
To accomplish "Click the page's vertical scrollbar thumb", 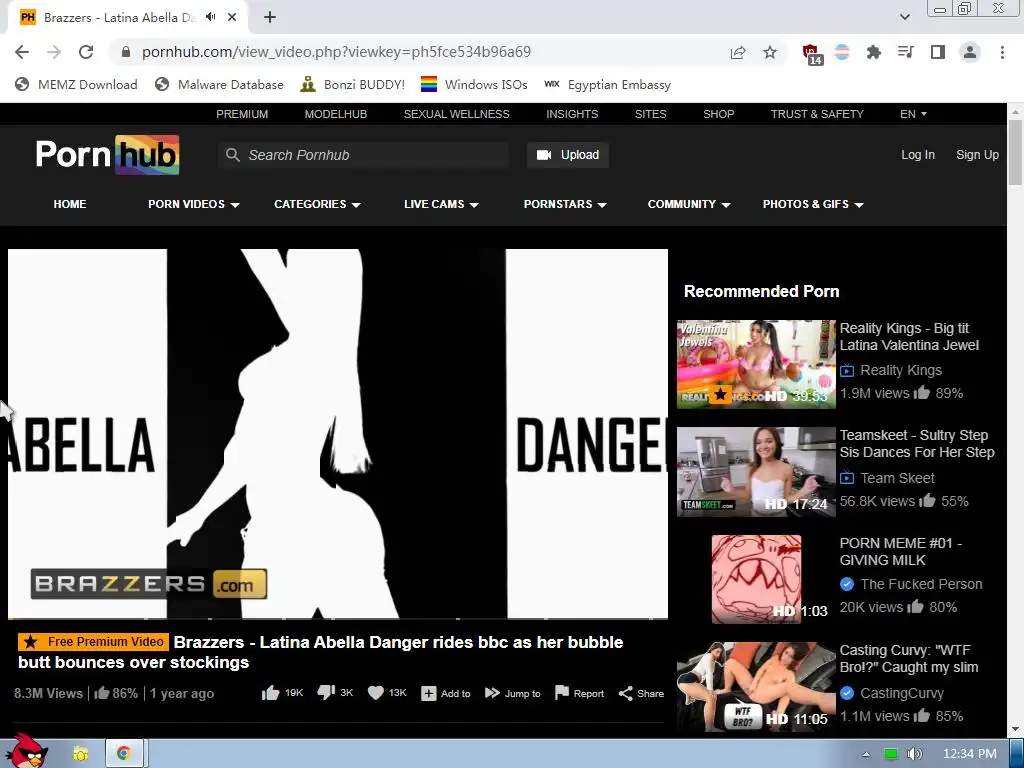I will [1016, 153].
